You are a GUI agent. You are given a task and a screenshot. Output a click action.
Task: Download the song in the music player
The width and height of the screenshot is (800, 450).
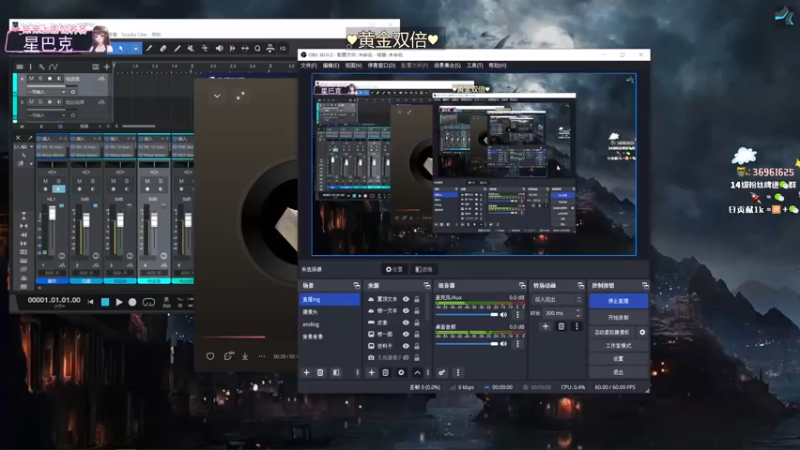(245, 356)
